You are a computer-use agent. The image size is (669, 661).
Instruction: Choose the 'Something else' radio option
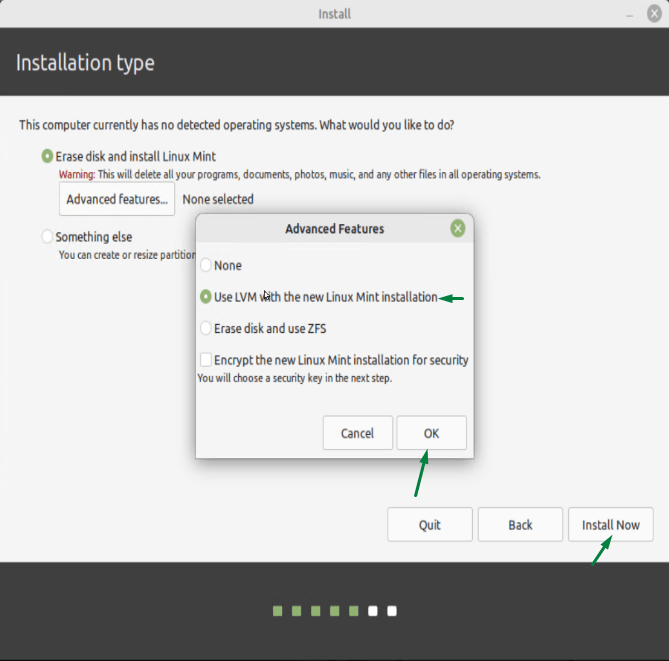[48, 237]
